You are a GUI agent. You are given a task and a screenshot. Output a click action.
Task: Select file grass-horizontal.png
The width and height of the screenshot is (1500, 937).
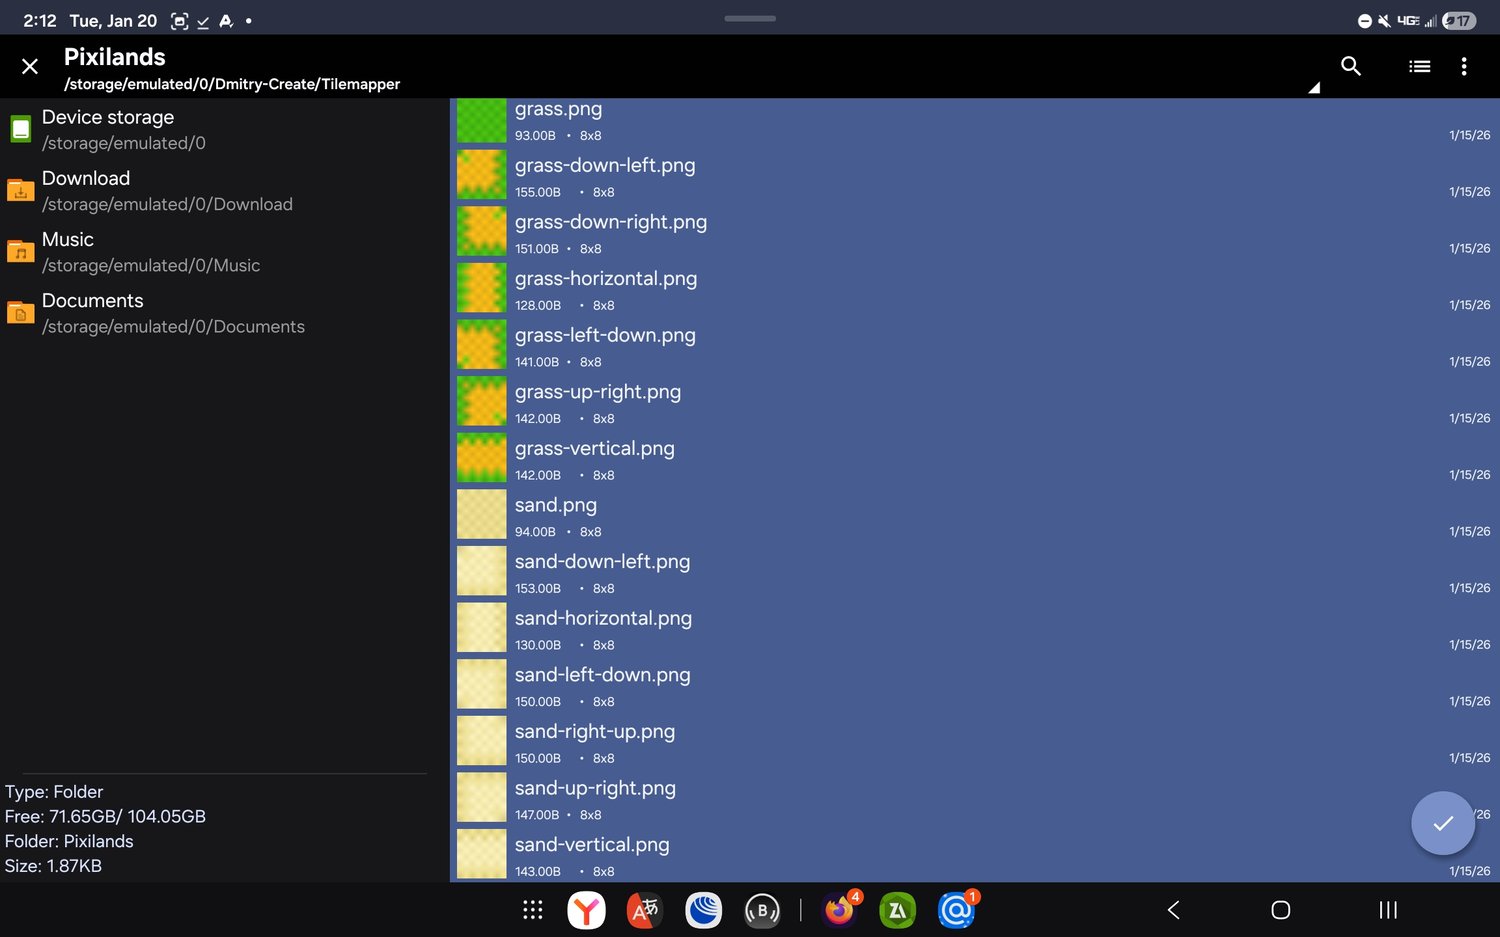(x=975, y=289)
